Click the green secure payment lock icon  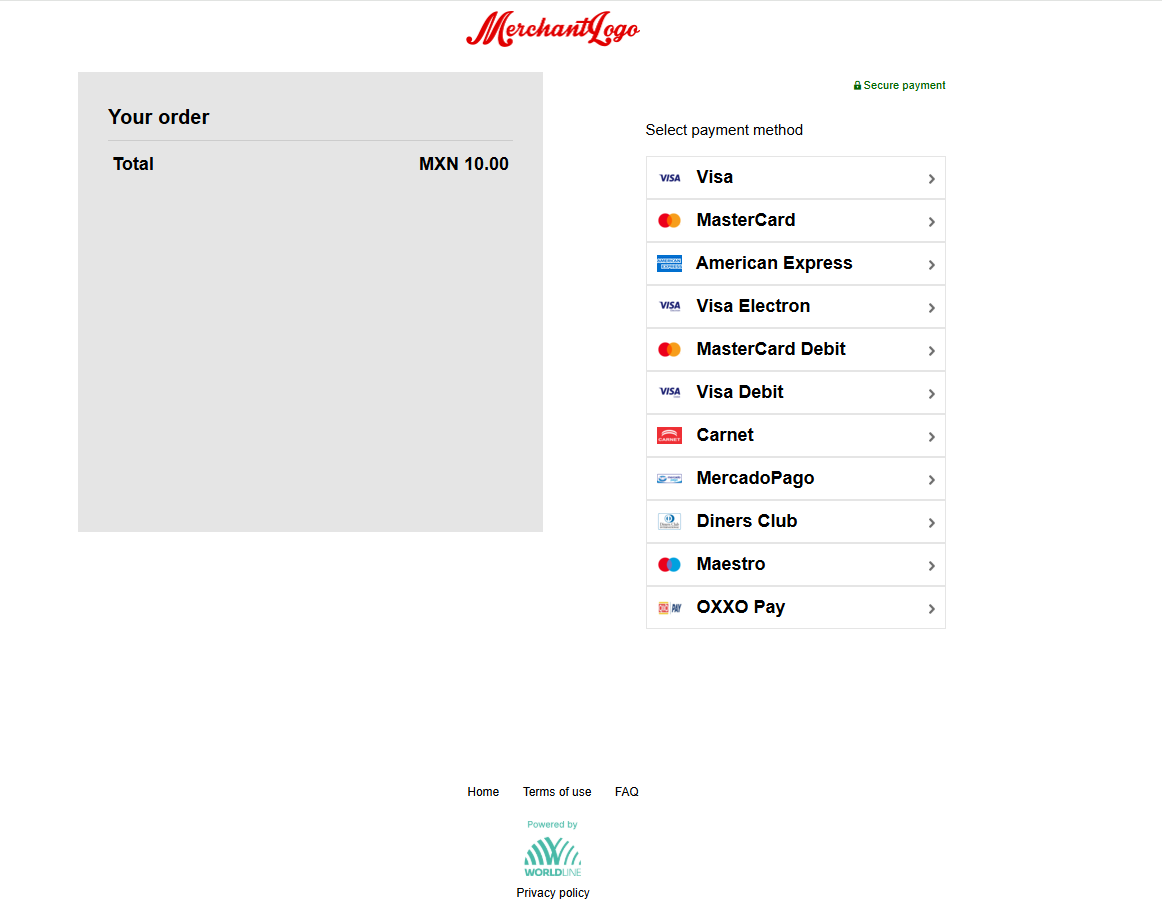(857, 85)
